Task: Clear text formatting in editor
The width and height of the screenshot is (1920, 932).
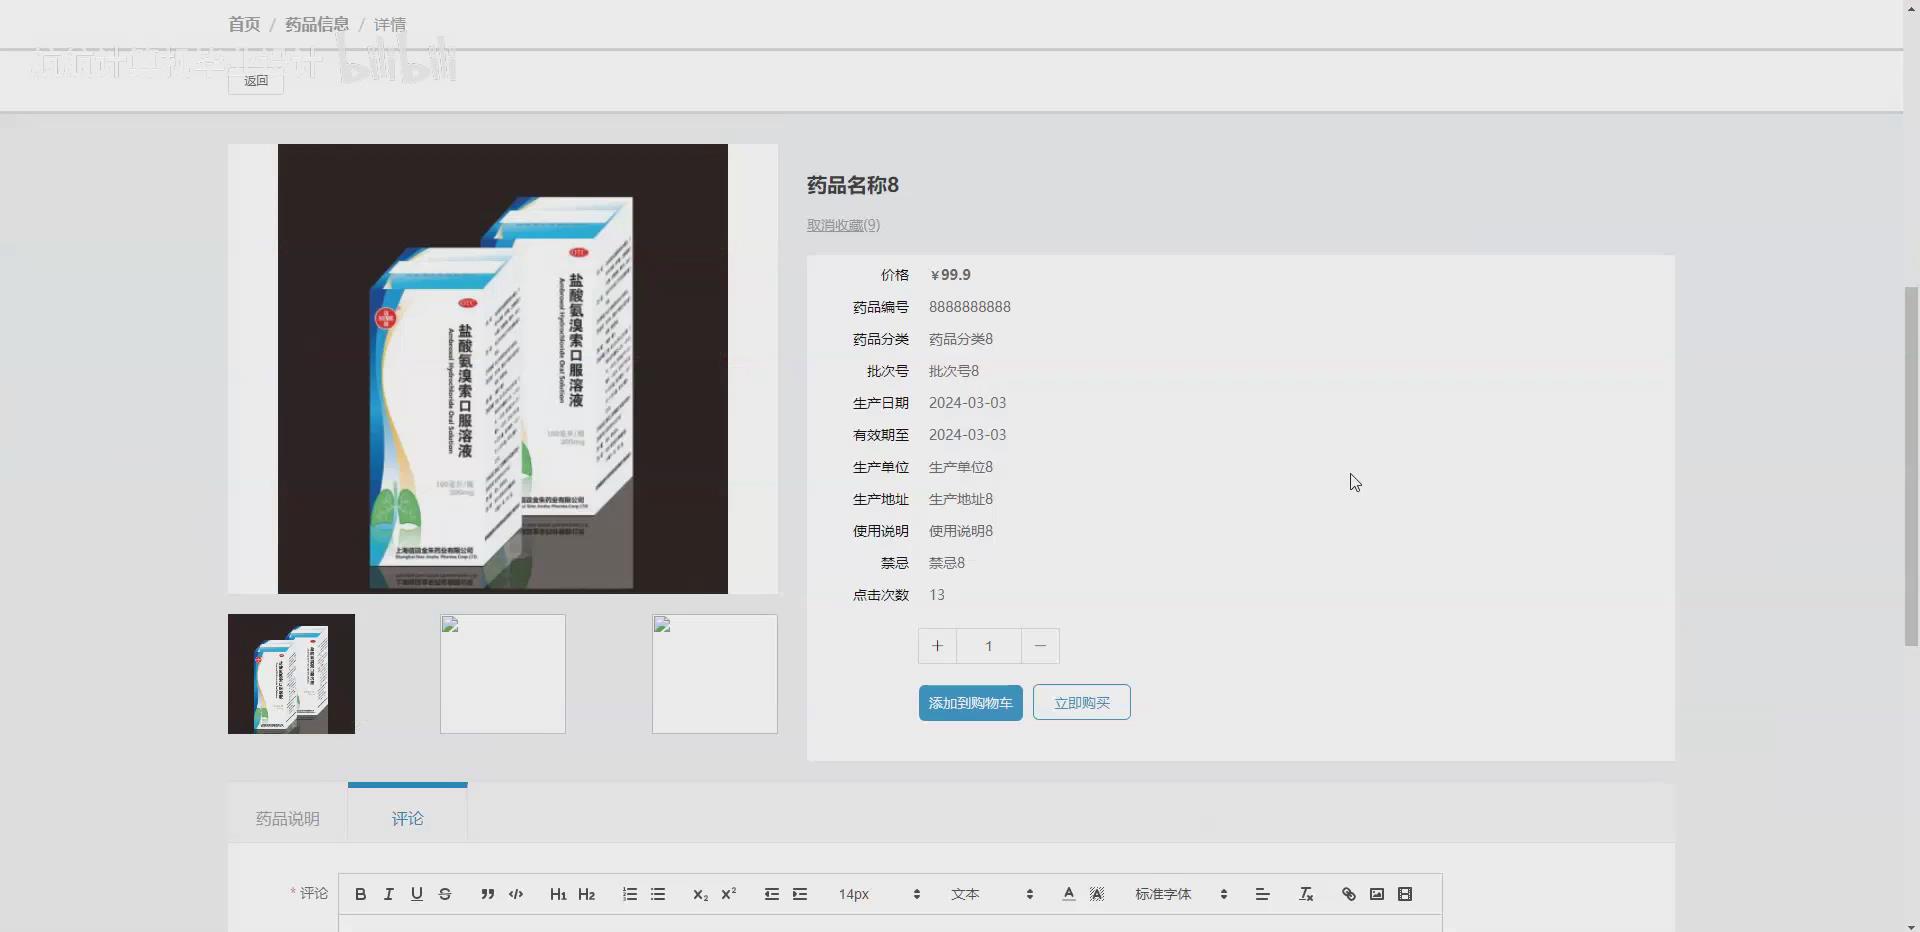Action: pyautogui.click(x=1306, y=894)
